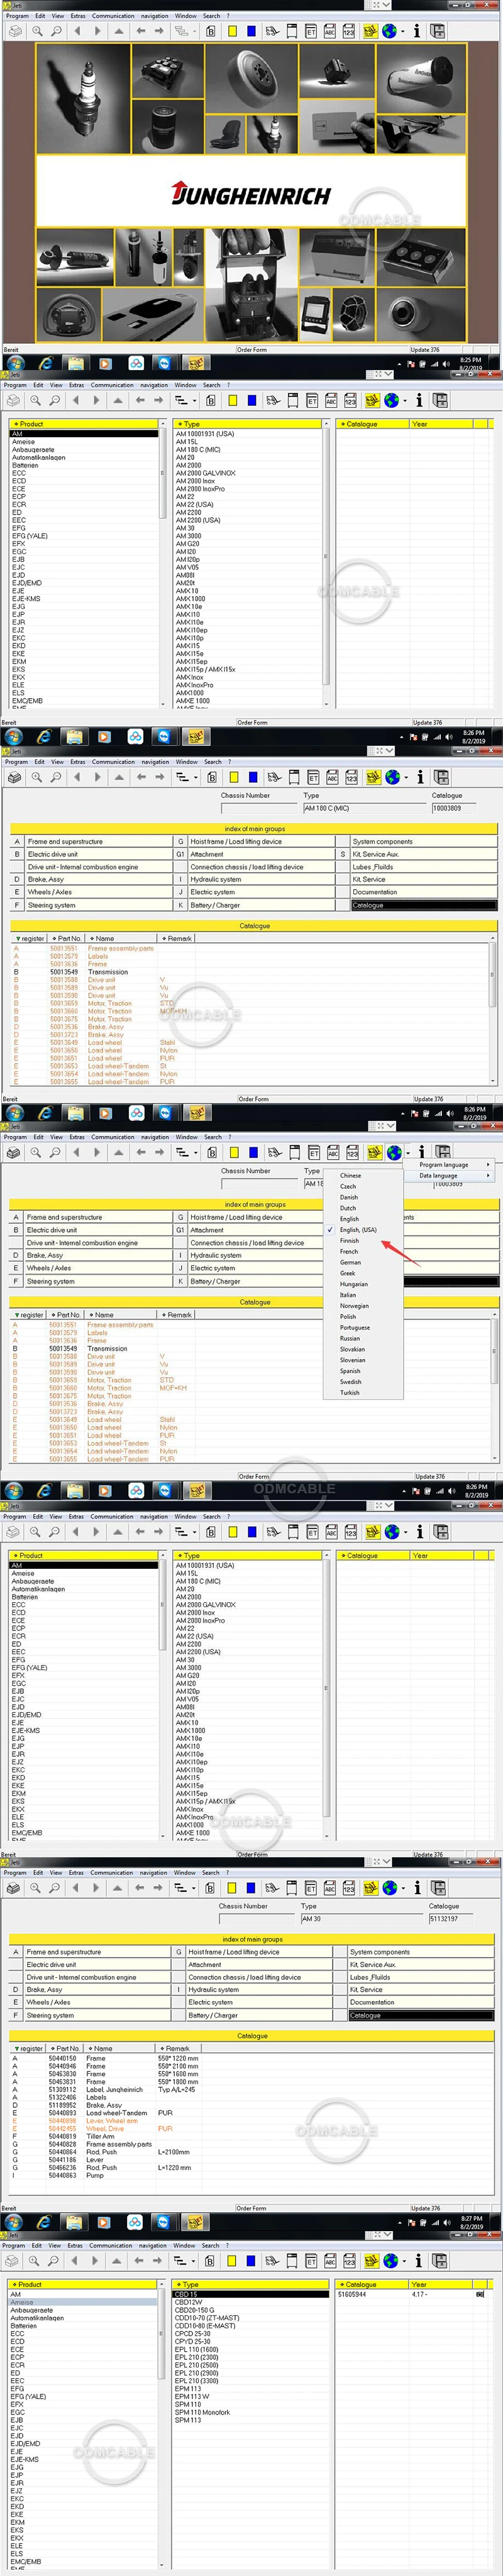
Task: Click the Windows Start button below the splash screen
Action: click(x=15, y=363)
